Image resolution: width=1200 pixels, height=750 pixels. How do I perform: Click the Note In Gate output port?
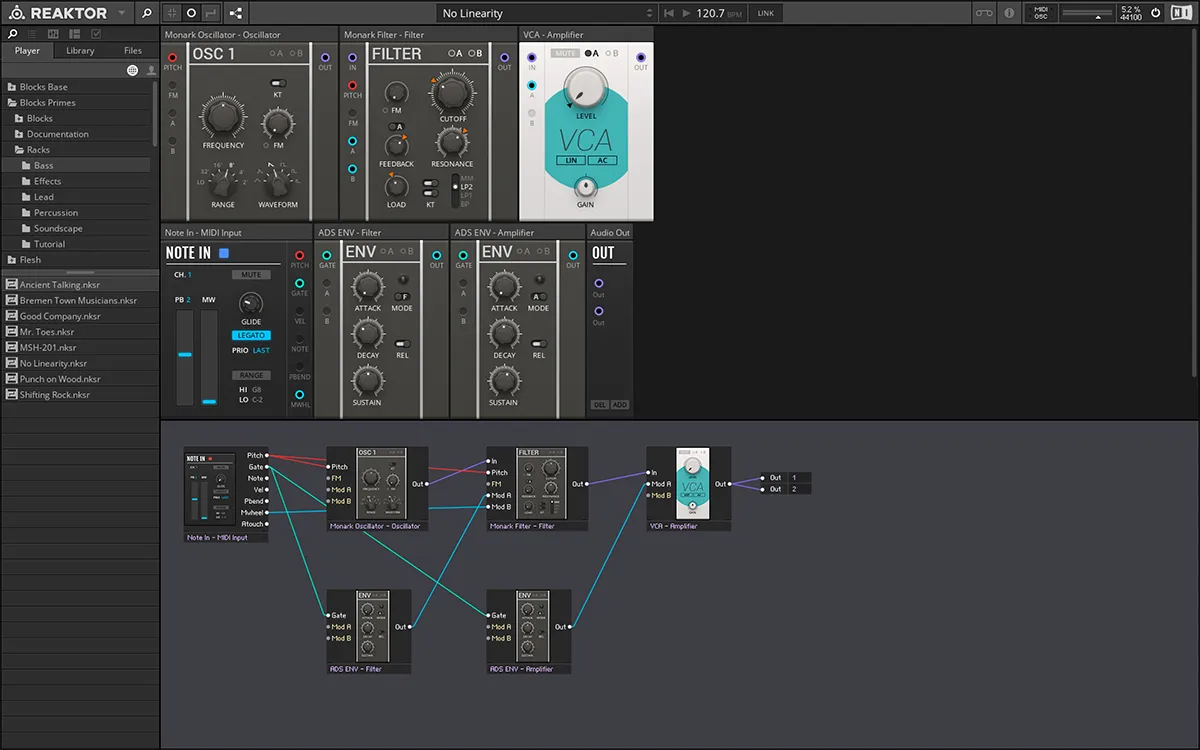[x=299, y=283]
